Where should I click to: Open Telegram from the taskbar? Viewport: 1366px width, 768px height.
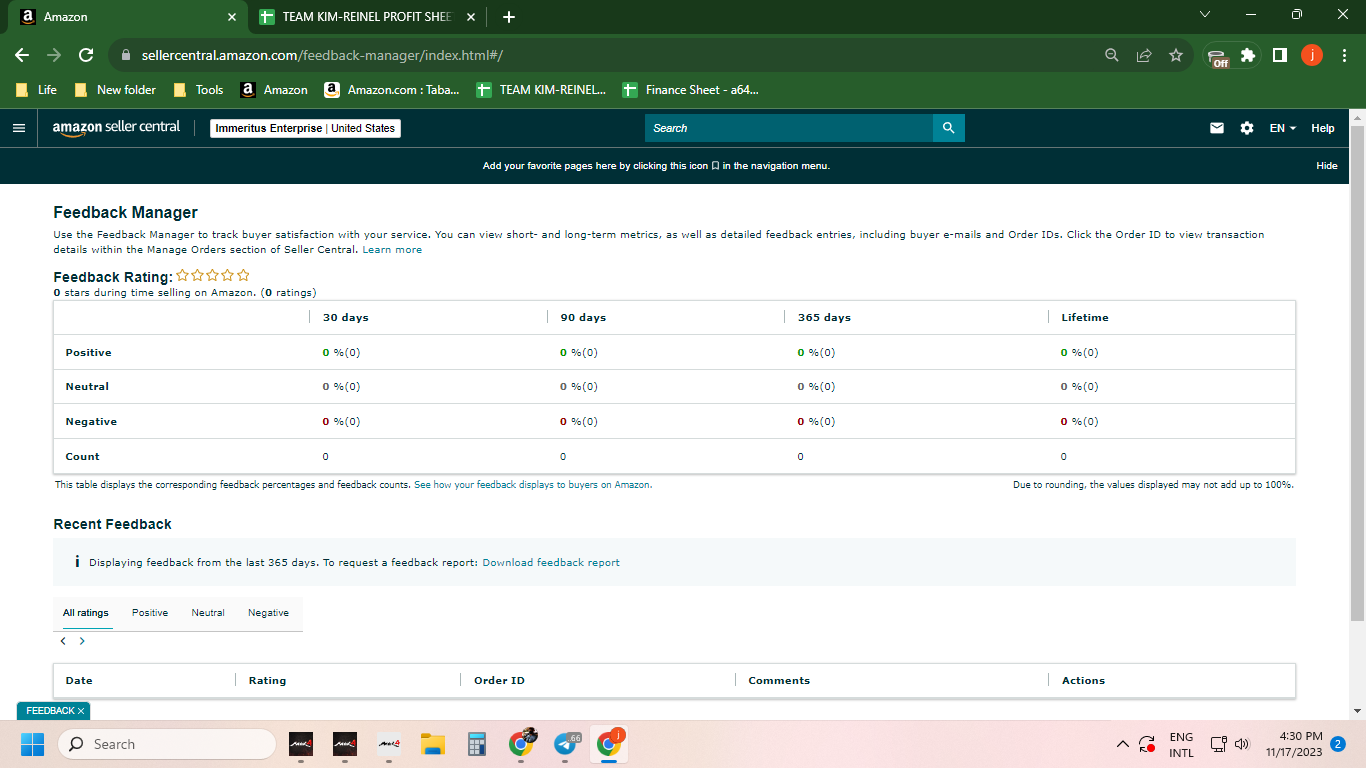pos(566,744)
